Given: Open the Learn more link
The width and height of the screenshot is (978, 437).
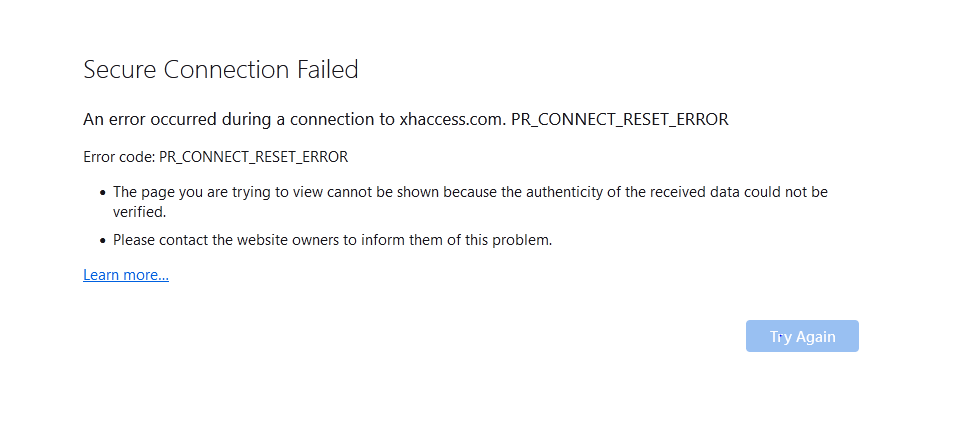Looking at the screenshot, I should coord(126,275).
